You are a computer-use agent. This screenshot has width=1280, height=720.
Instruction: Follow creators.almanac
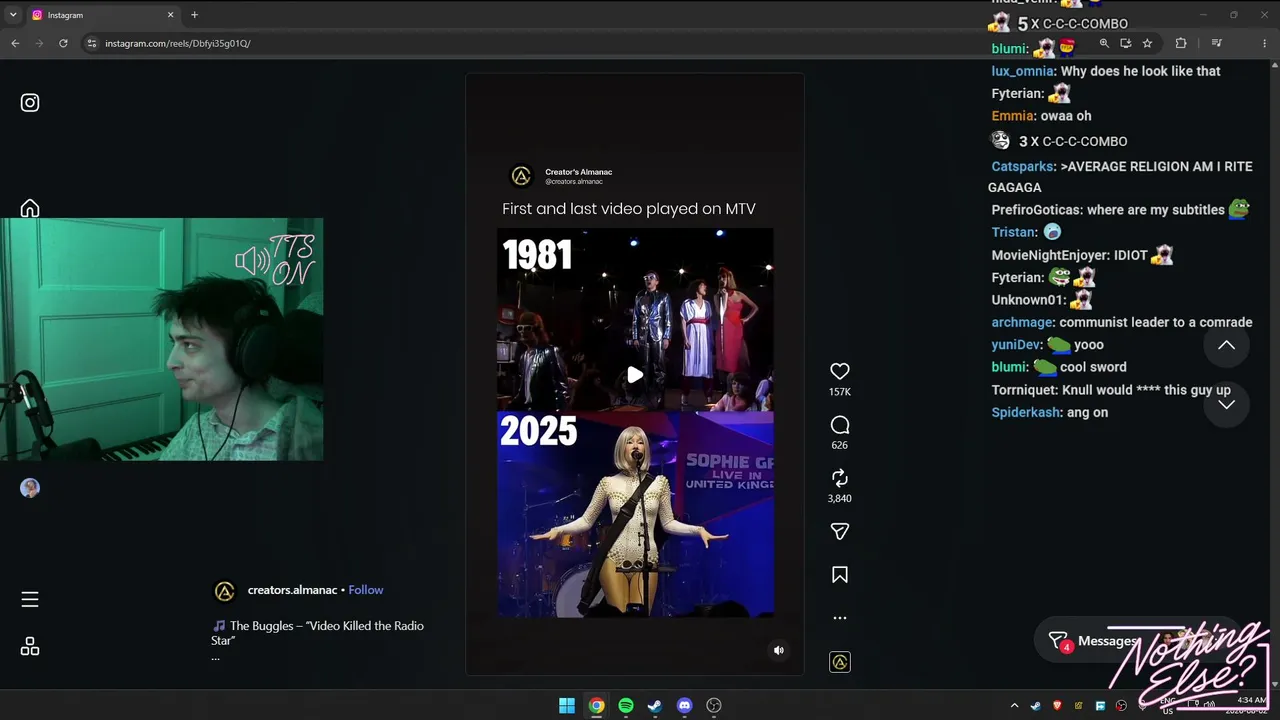pos(366,590)
